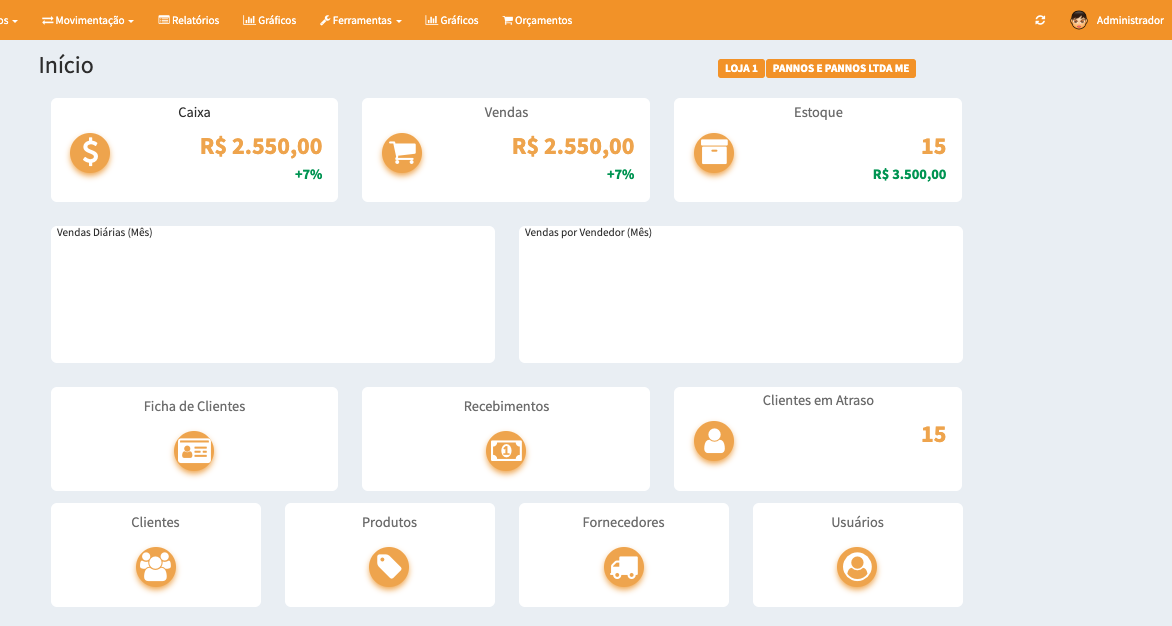
Task: Click the Estoque archive box icon
Action: pyautogui.click(x=714, y=153)
